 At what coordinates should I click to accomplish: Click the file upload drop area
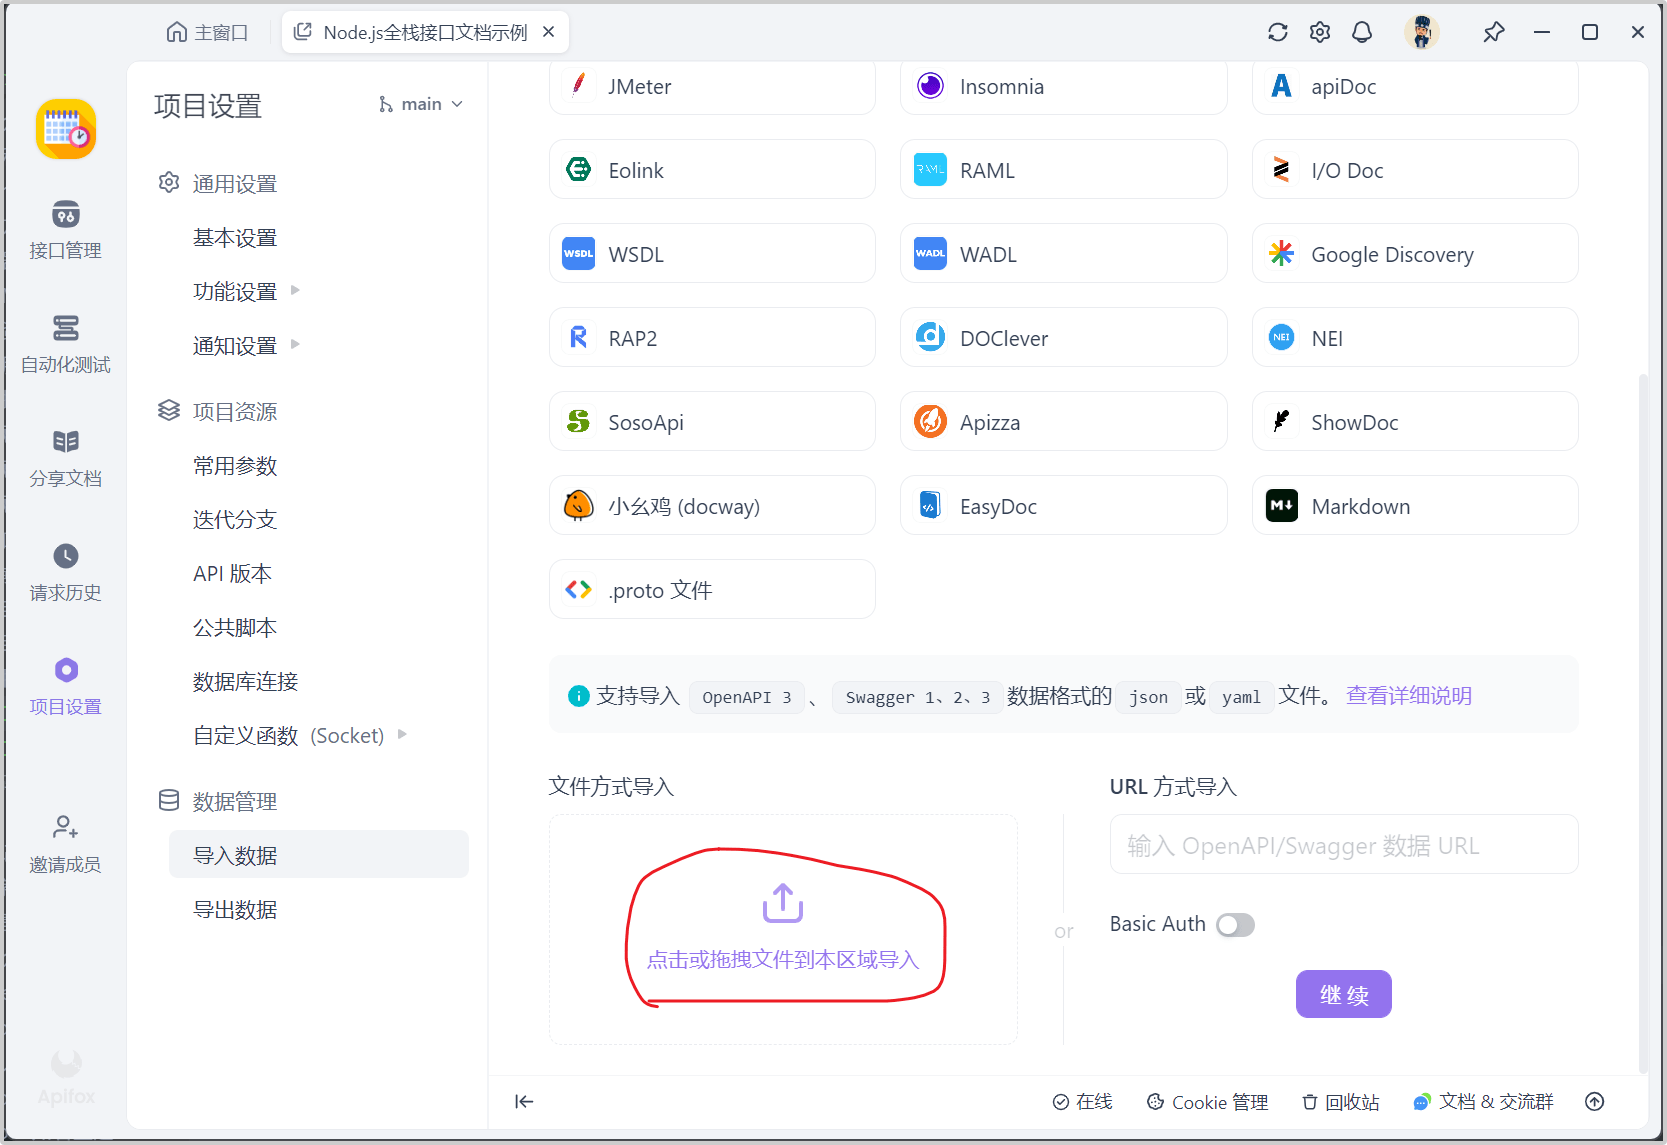[x=783, y=929]
